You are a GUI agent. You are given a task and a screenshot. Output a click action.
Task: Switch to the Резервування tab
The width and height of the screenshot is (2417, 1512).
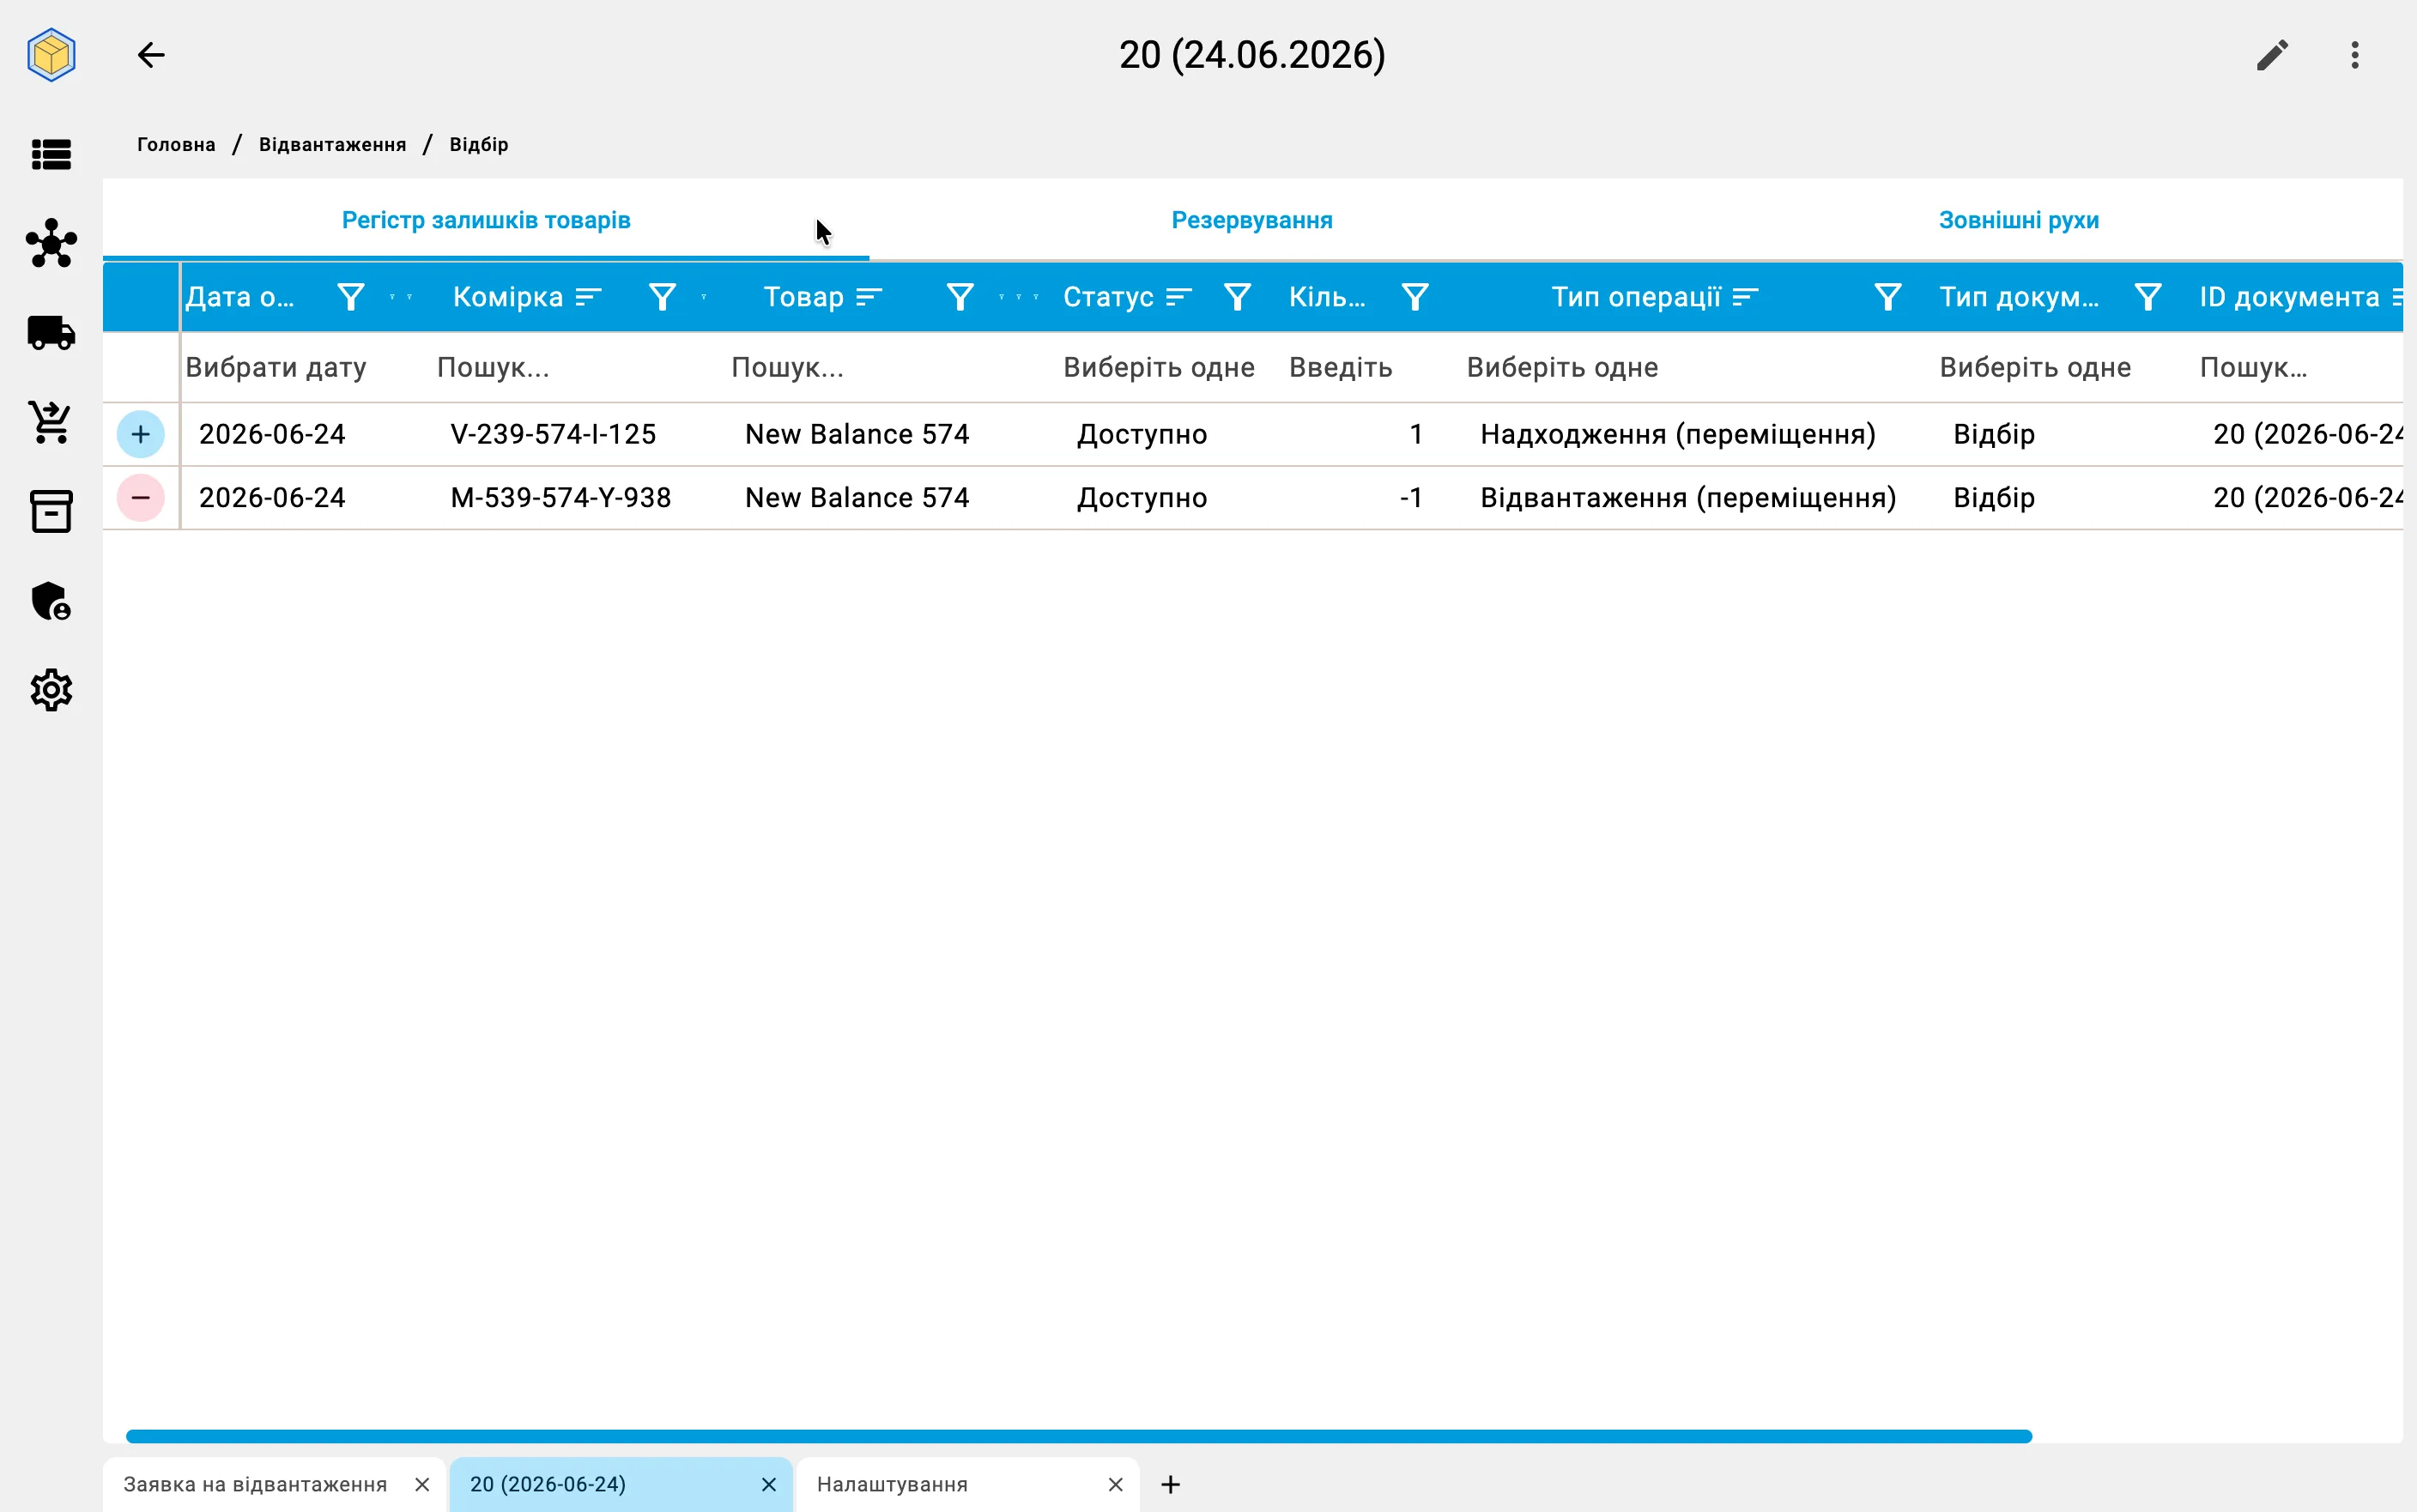click(x=1252, y=220)
